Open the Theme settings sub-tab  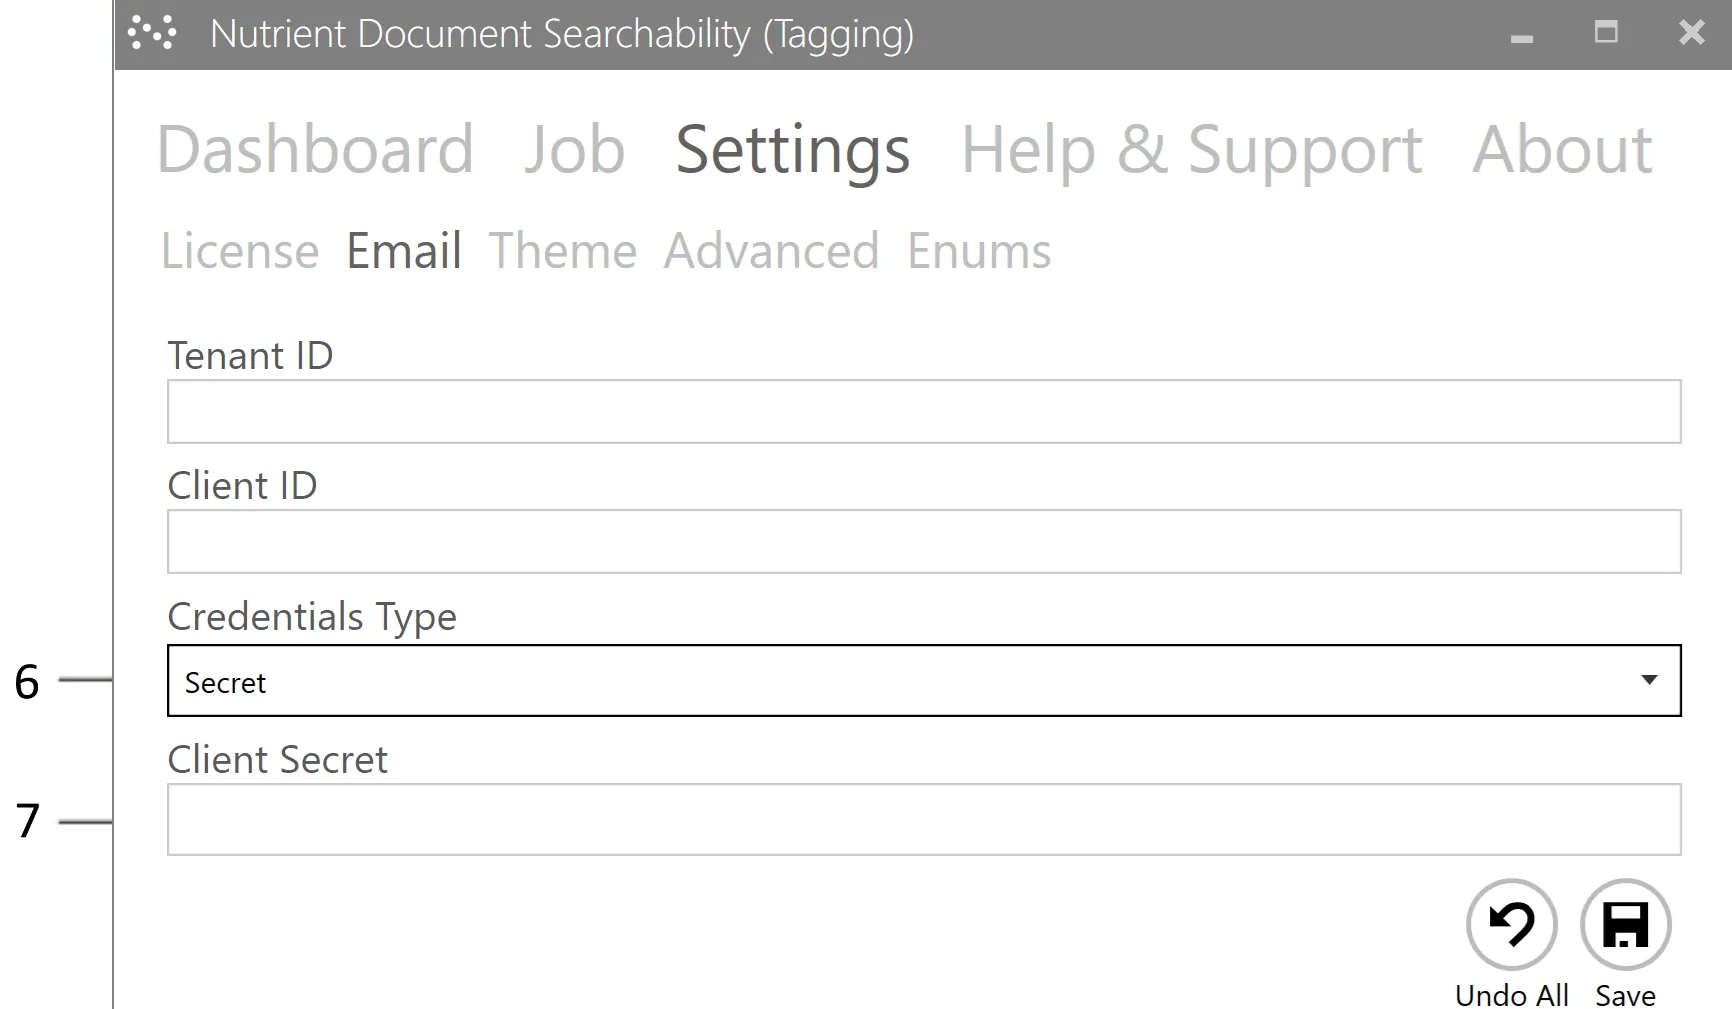coord(562,250)
